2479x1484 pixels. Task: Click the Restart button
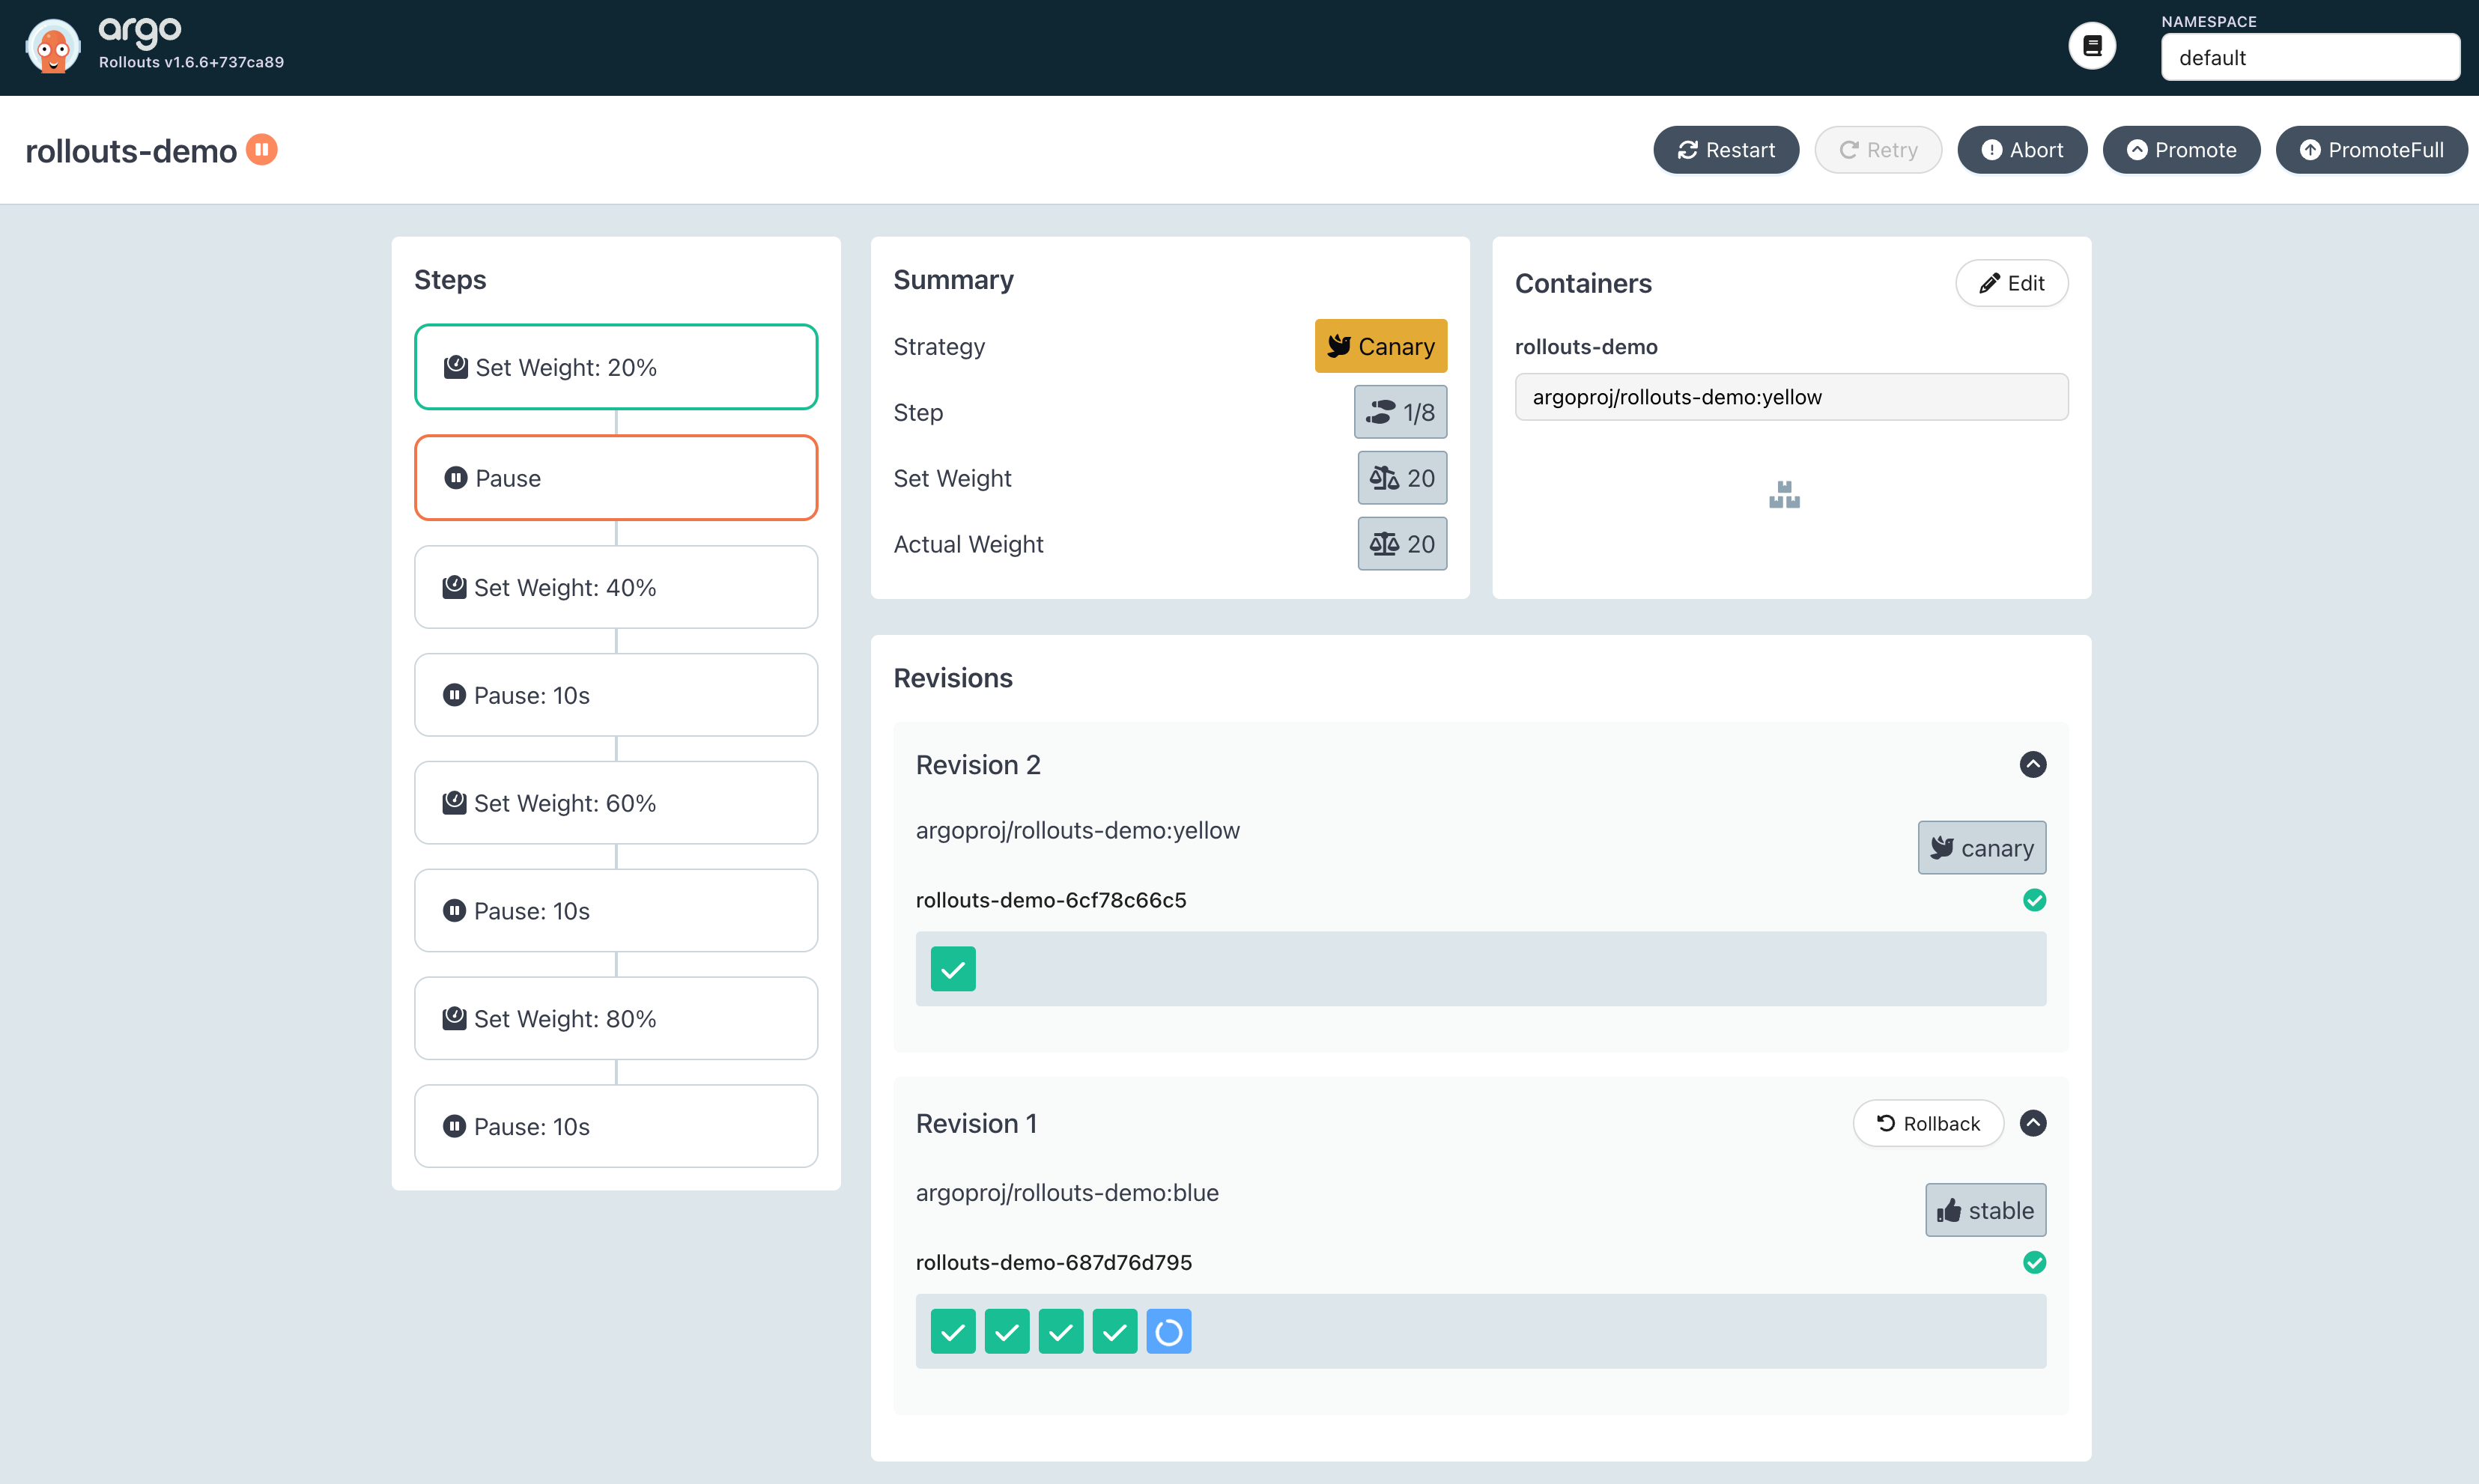(x=1726, y=150)
